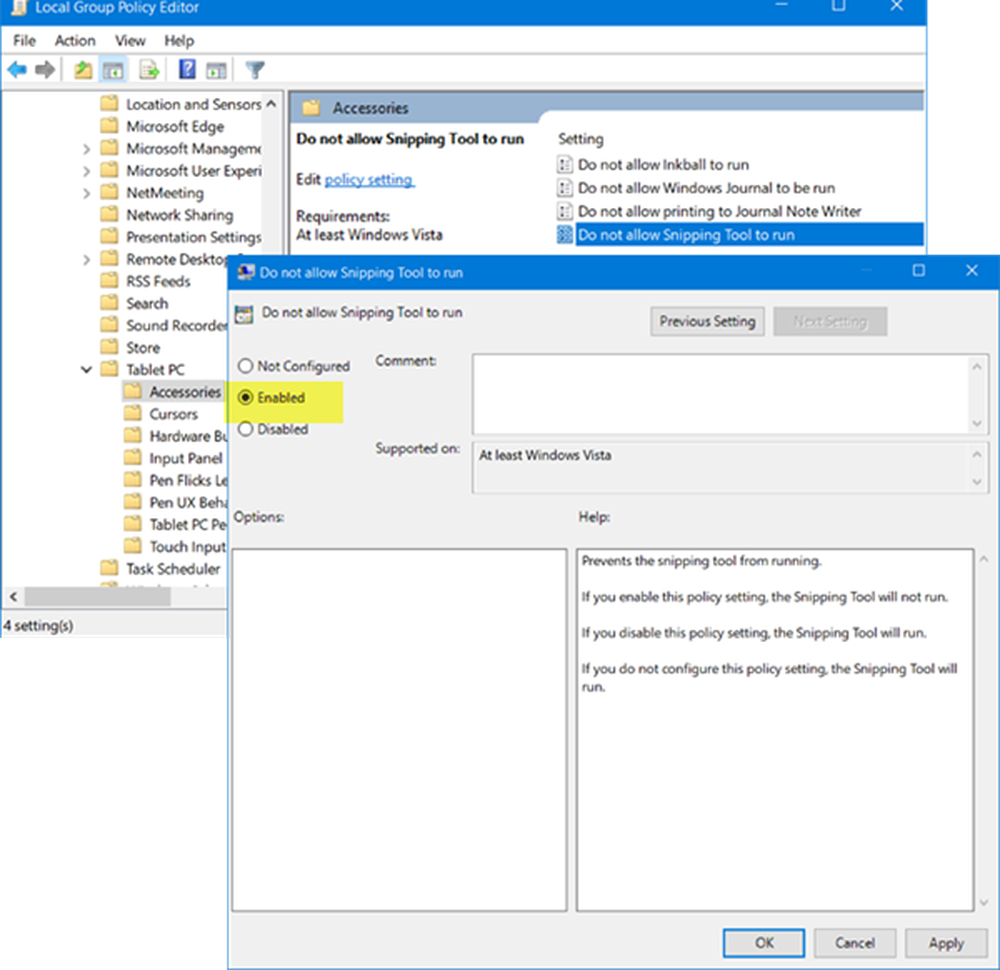1000x970 pixels.
Task: Click the folder icon next to Microsoft Edge
Action: tap(110, 126)
